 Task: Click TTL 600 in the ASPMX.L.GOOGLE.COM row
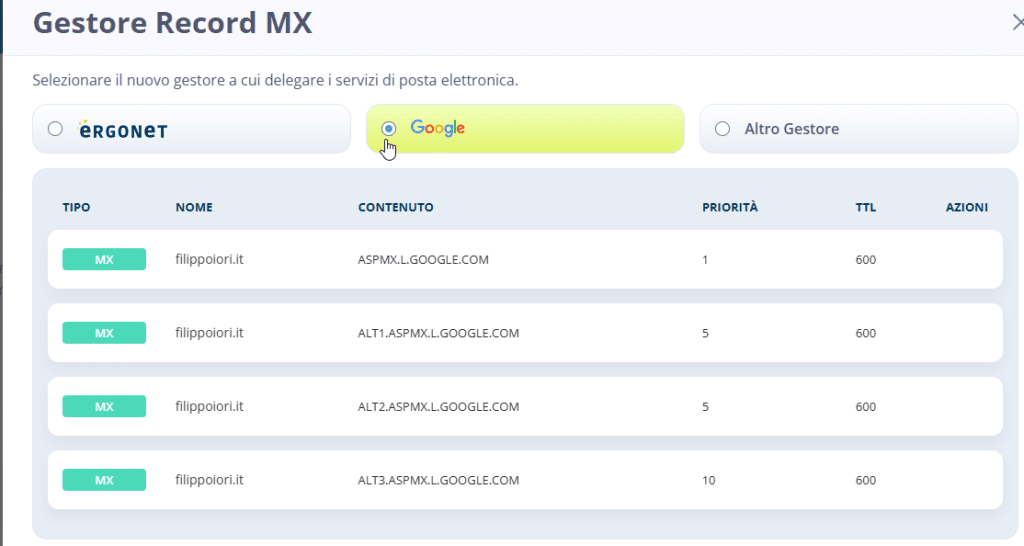866,259
